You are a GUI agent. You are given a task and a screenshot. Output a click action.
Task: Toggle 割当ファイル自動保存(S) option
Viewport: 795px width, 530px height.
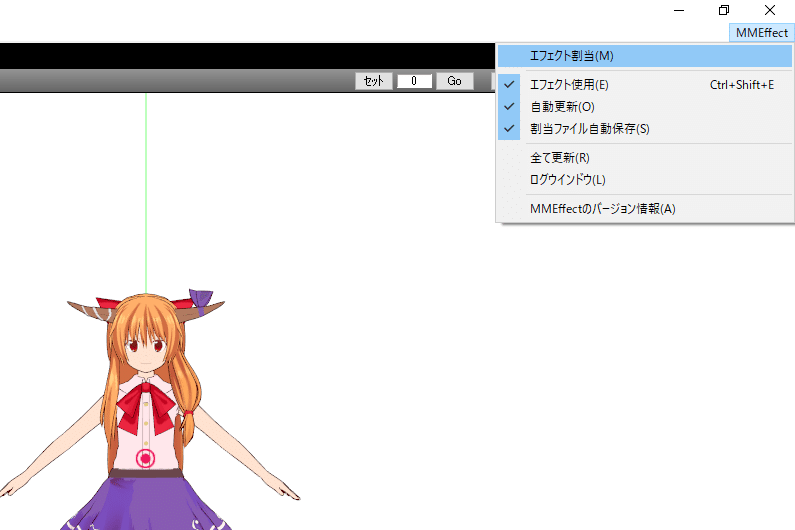644,129
